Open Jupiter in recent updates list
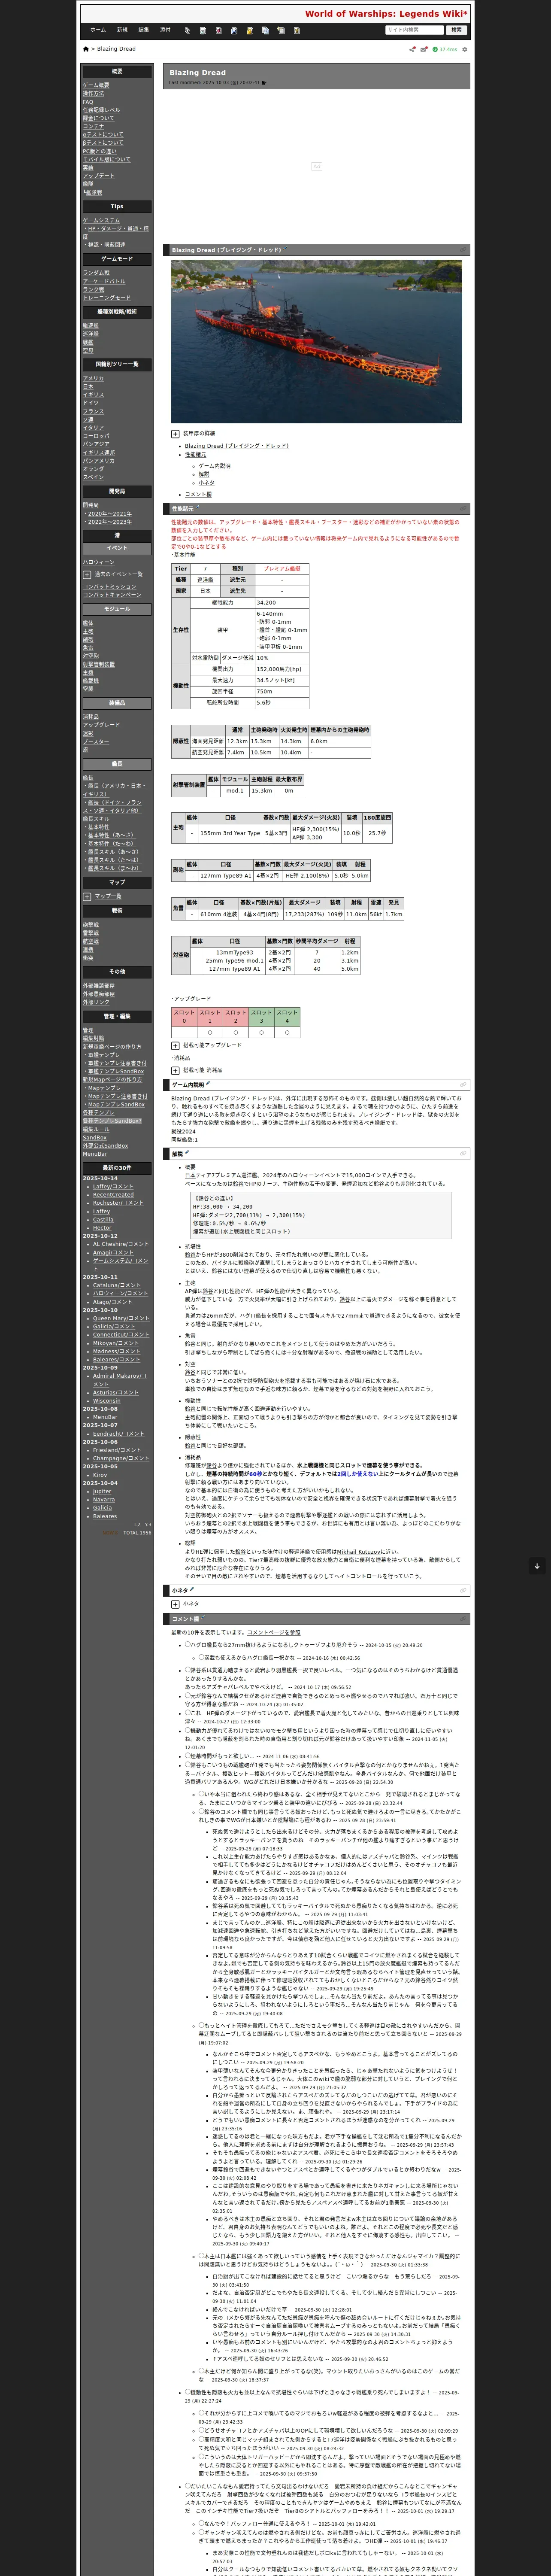The width and height of the screenshot is (551, 2576). [102, 1491]
